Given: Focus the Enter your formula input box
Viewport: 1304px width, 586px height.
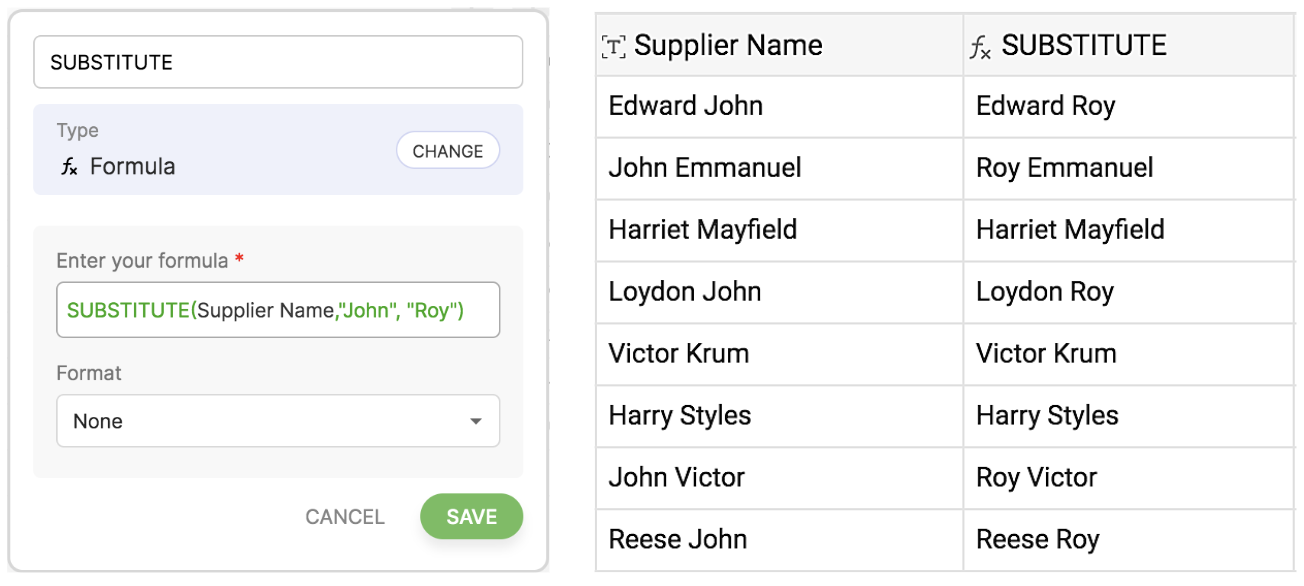Looking at the screenshot, I should [x=277, y=310].
